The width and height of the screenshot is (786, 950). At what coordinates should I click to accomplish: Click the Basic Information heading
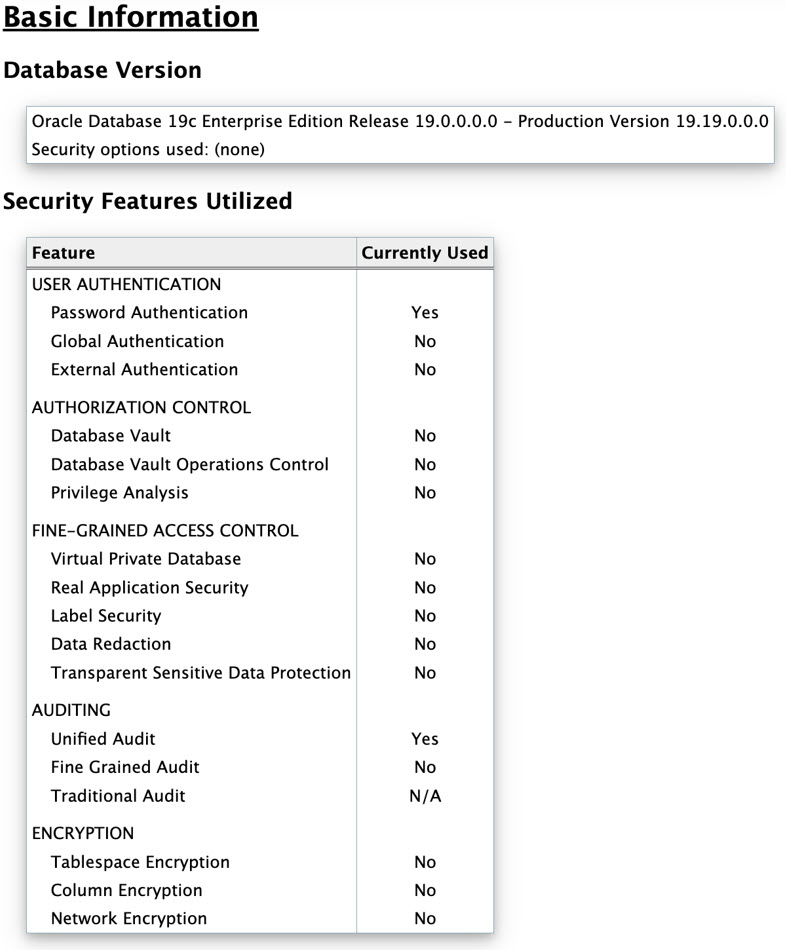131,17
